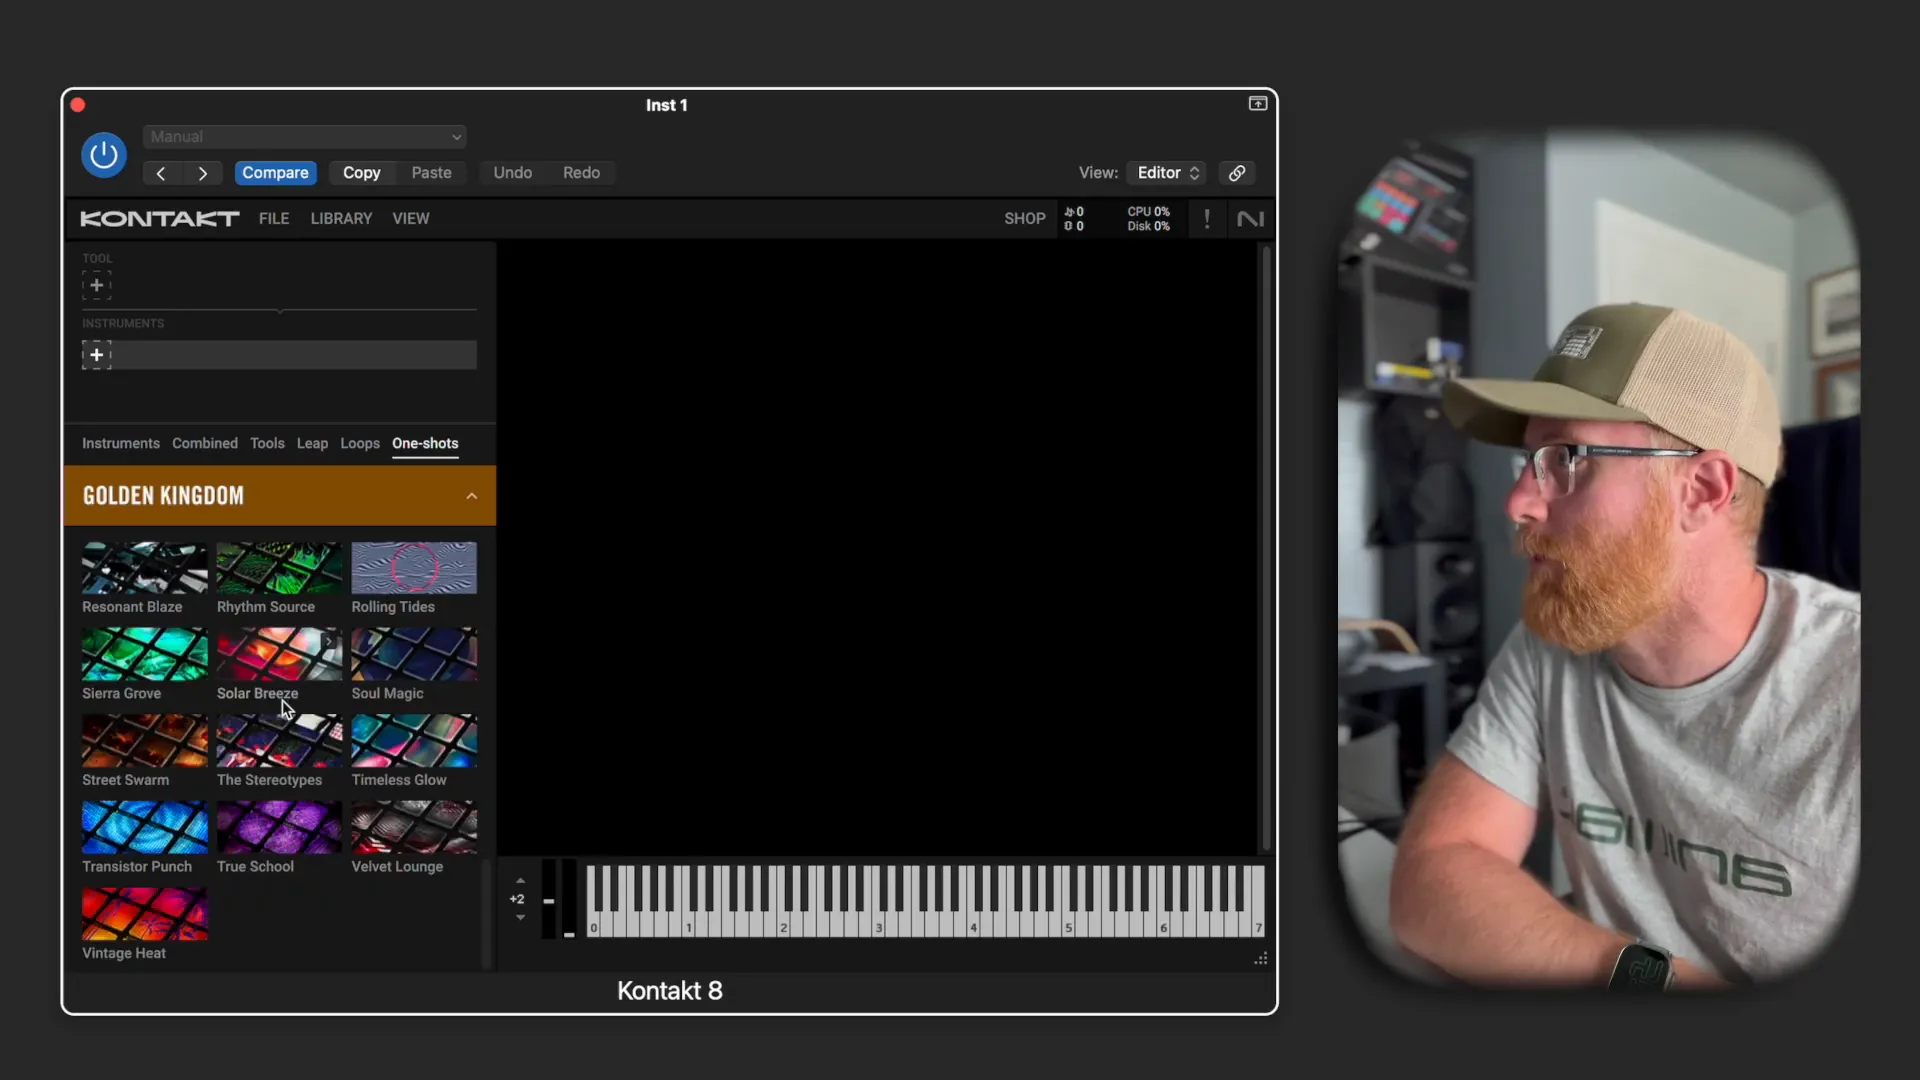Select the True School kit thumbnail

click(279, 827)
